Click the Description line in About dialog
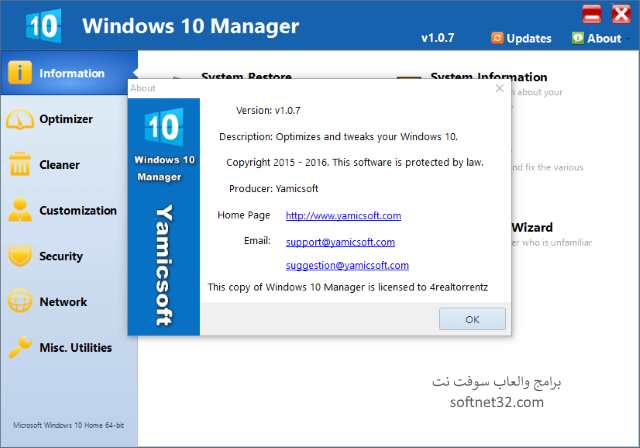 pos(338,137)
